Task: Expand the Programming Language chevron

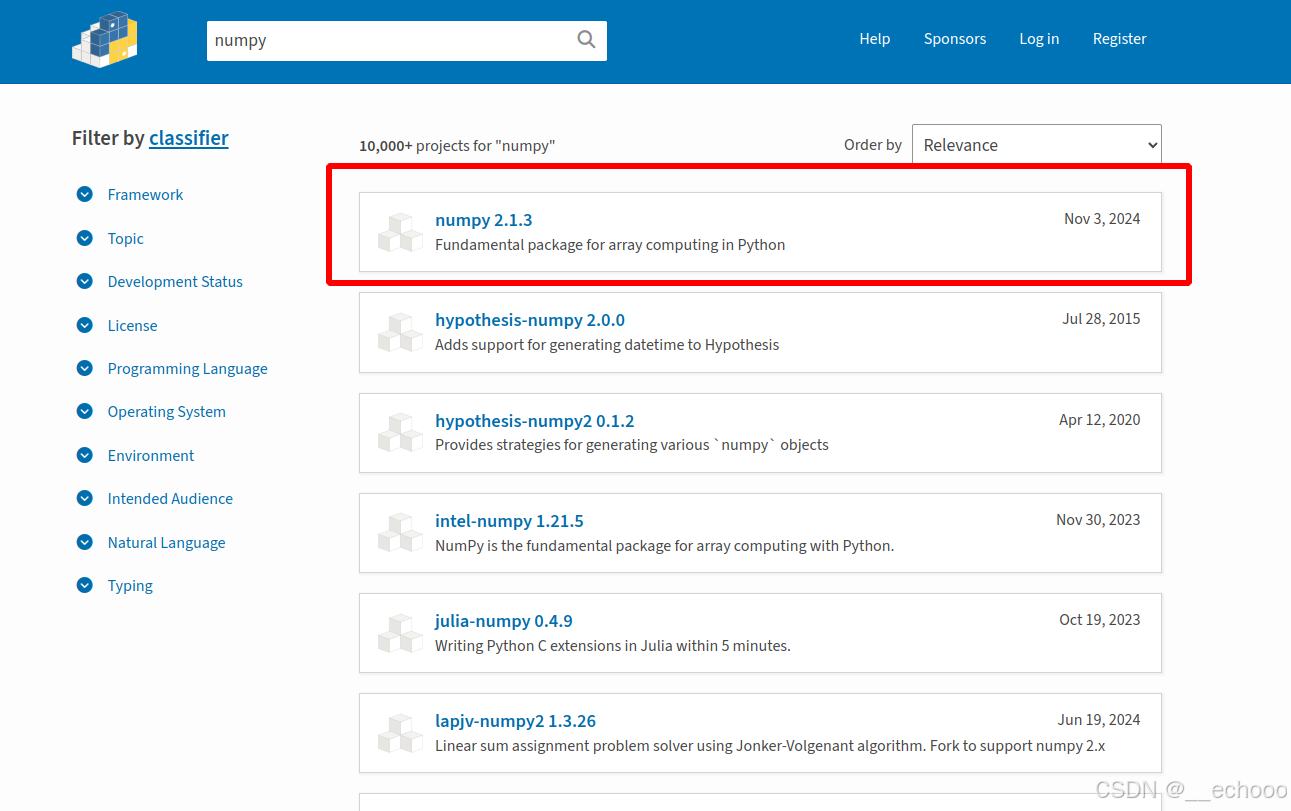Action: [x=85, y=368]
